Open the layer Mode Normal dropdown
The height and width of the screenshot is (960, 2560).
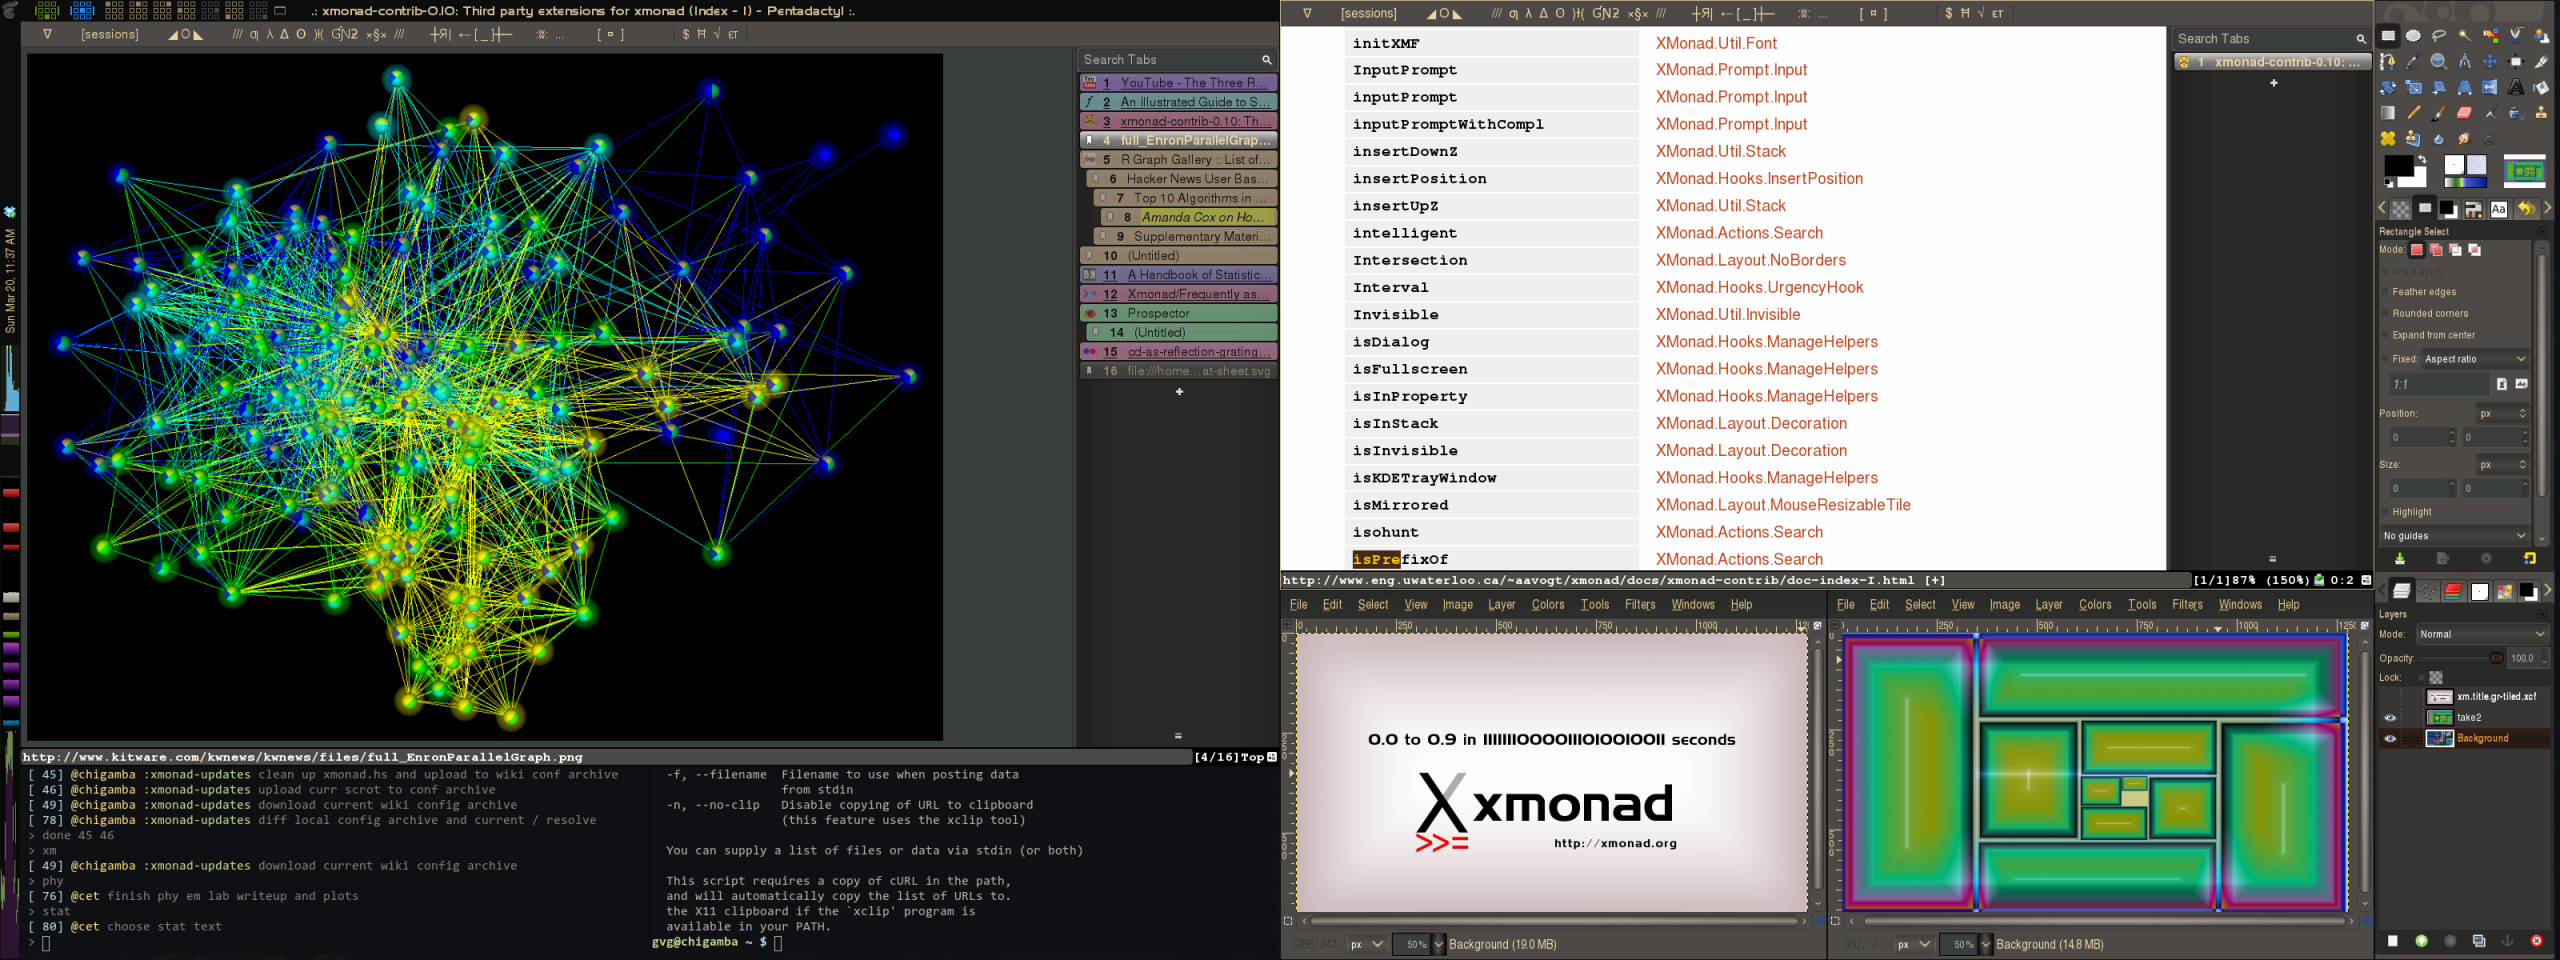2482,634
